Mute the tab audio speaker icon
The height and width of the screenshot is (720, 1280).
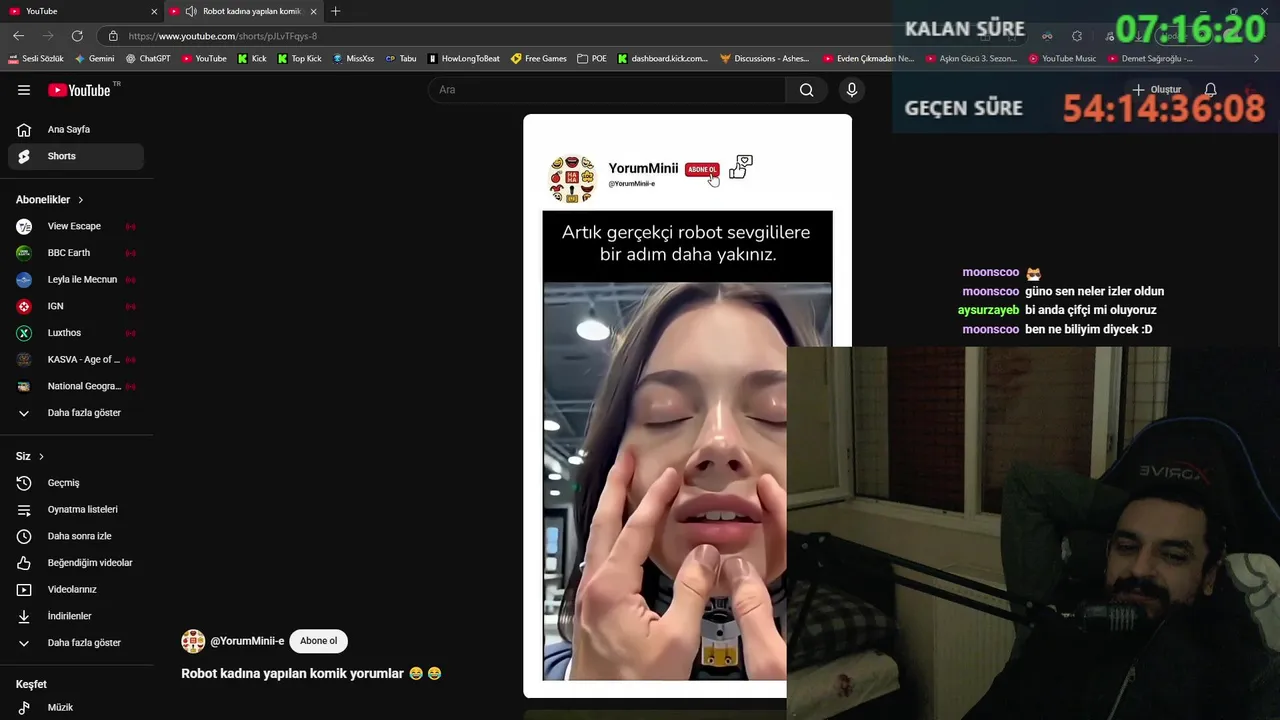(x=191, y=11)
